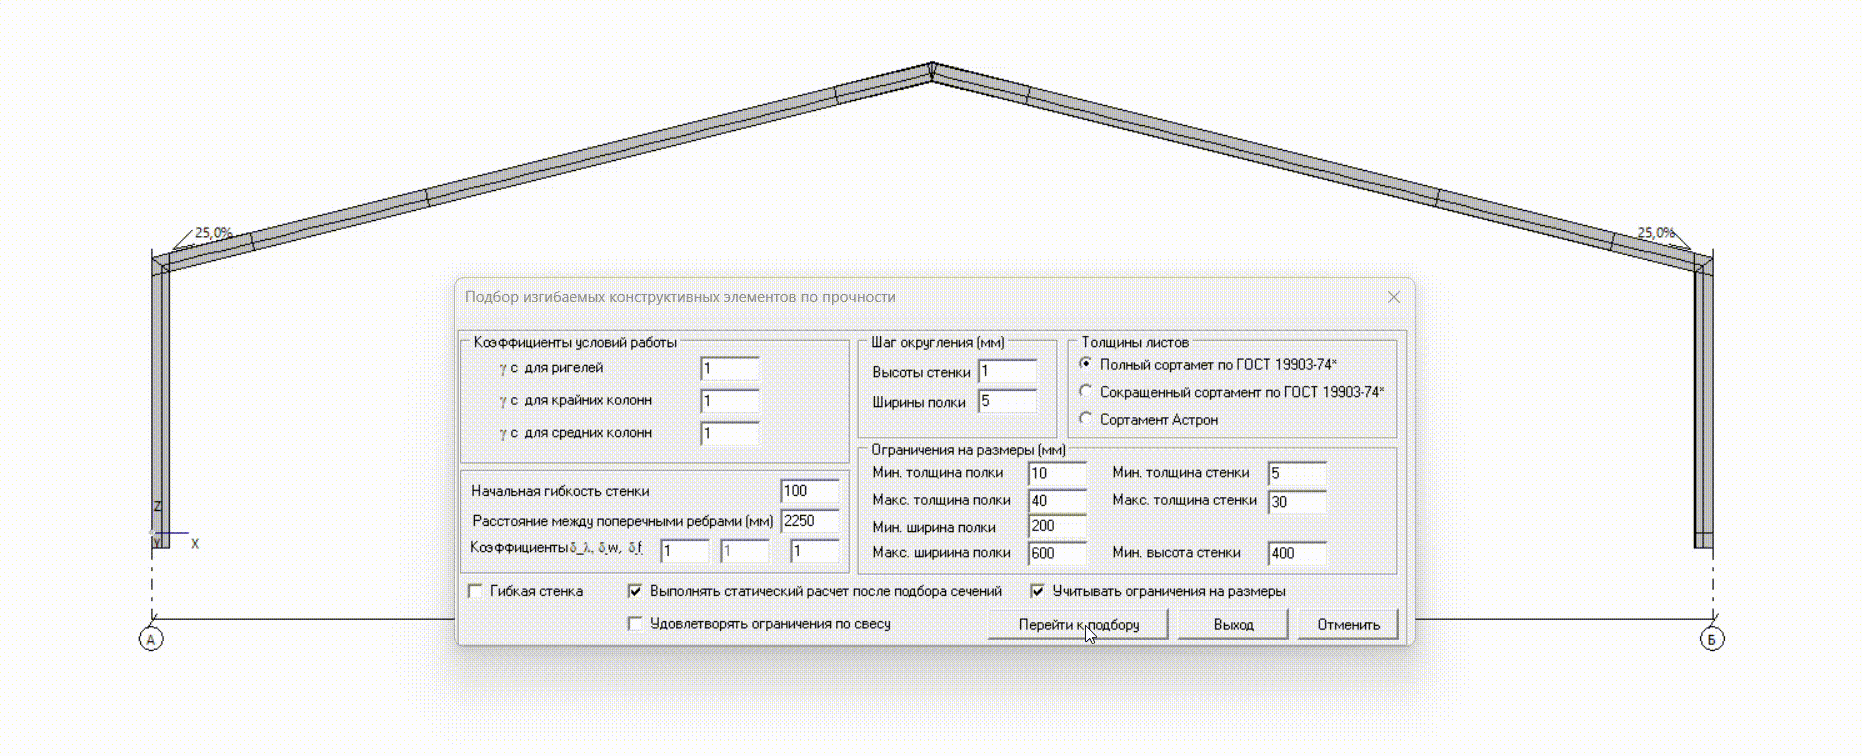Edit 'Расстояние между поперечными ребрами' field

tap(809, 521)
